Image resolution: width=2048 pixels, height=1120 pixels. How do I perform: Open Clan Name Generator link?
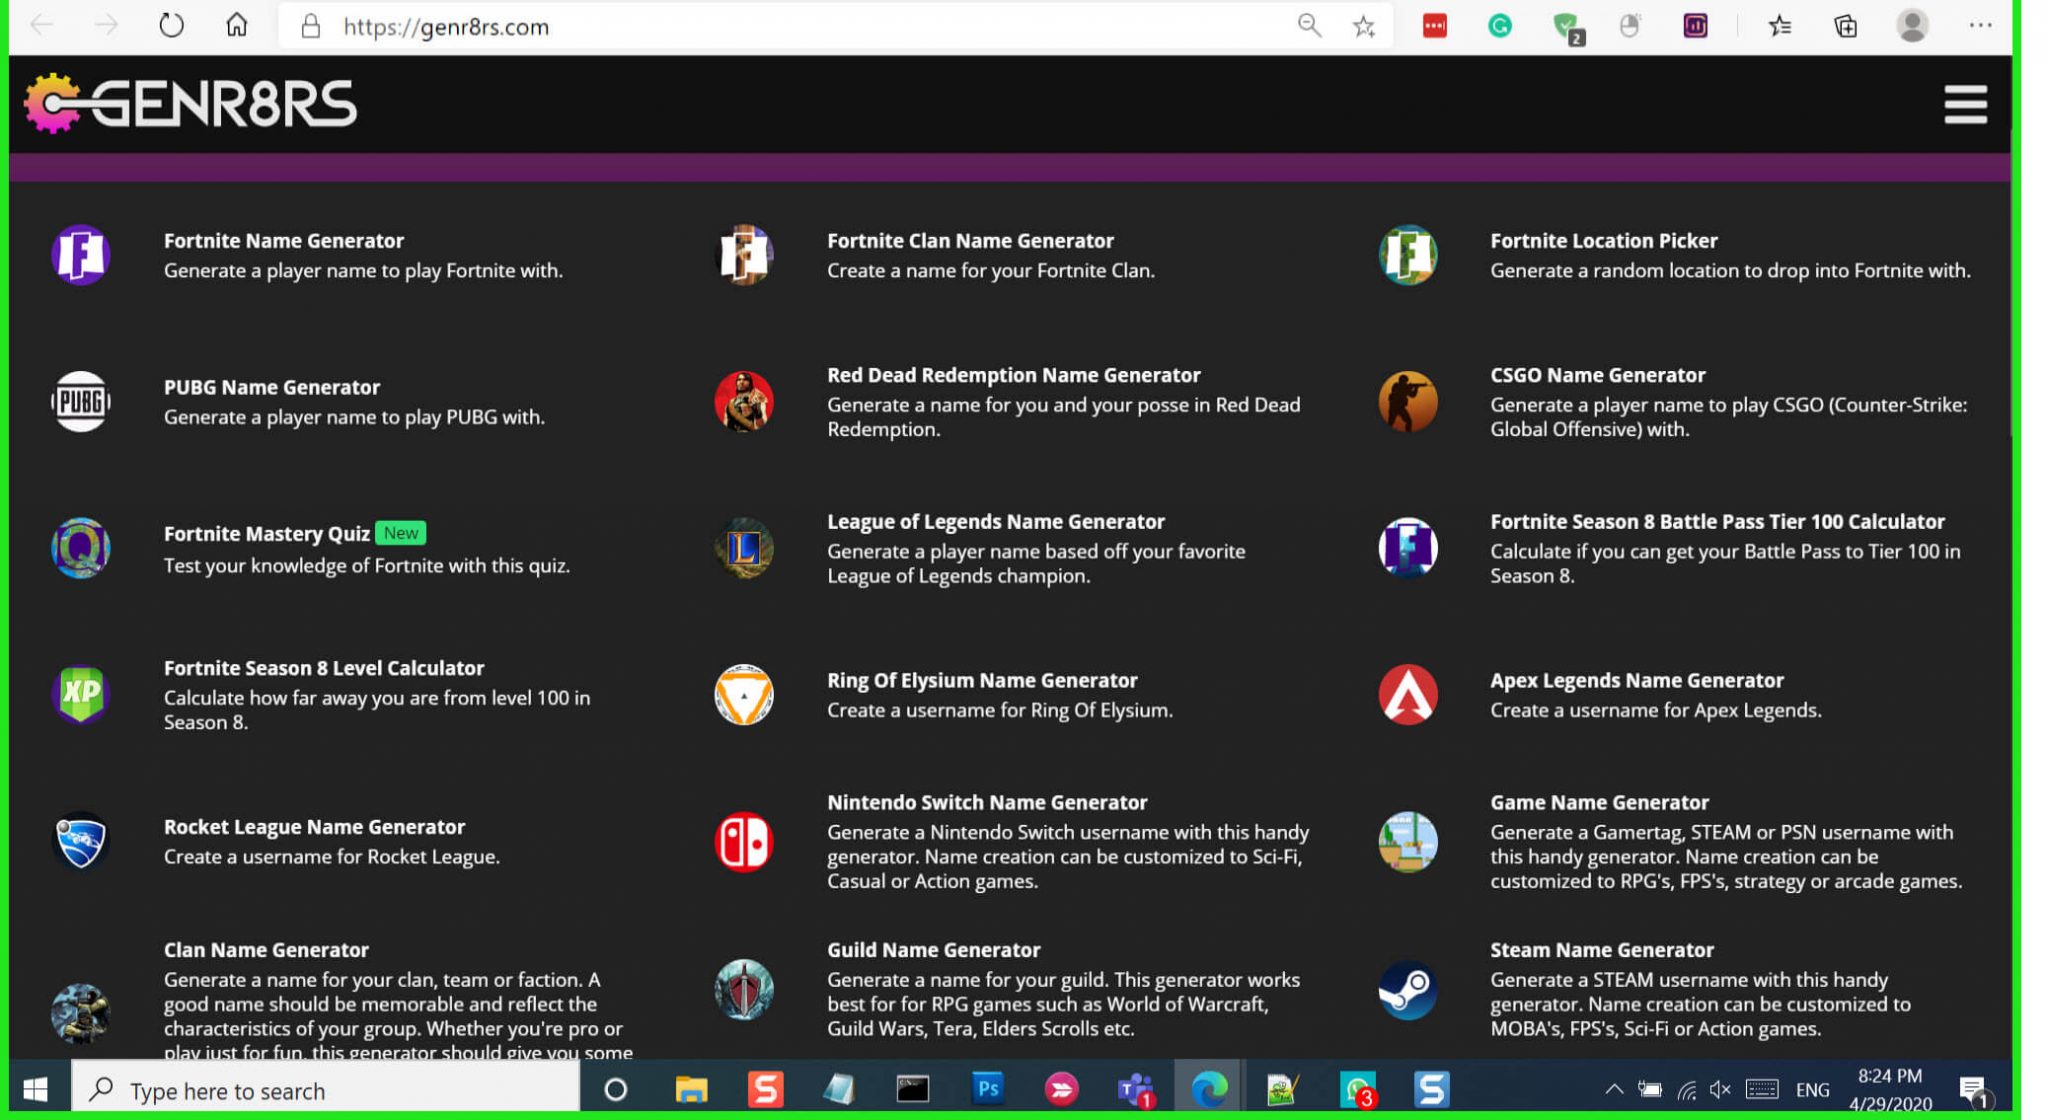[266, 950]
